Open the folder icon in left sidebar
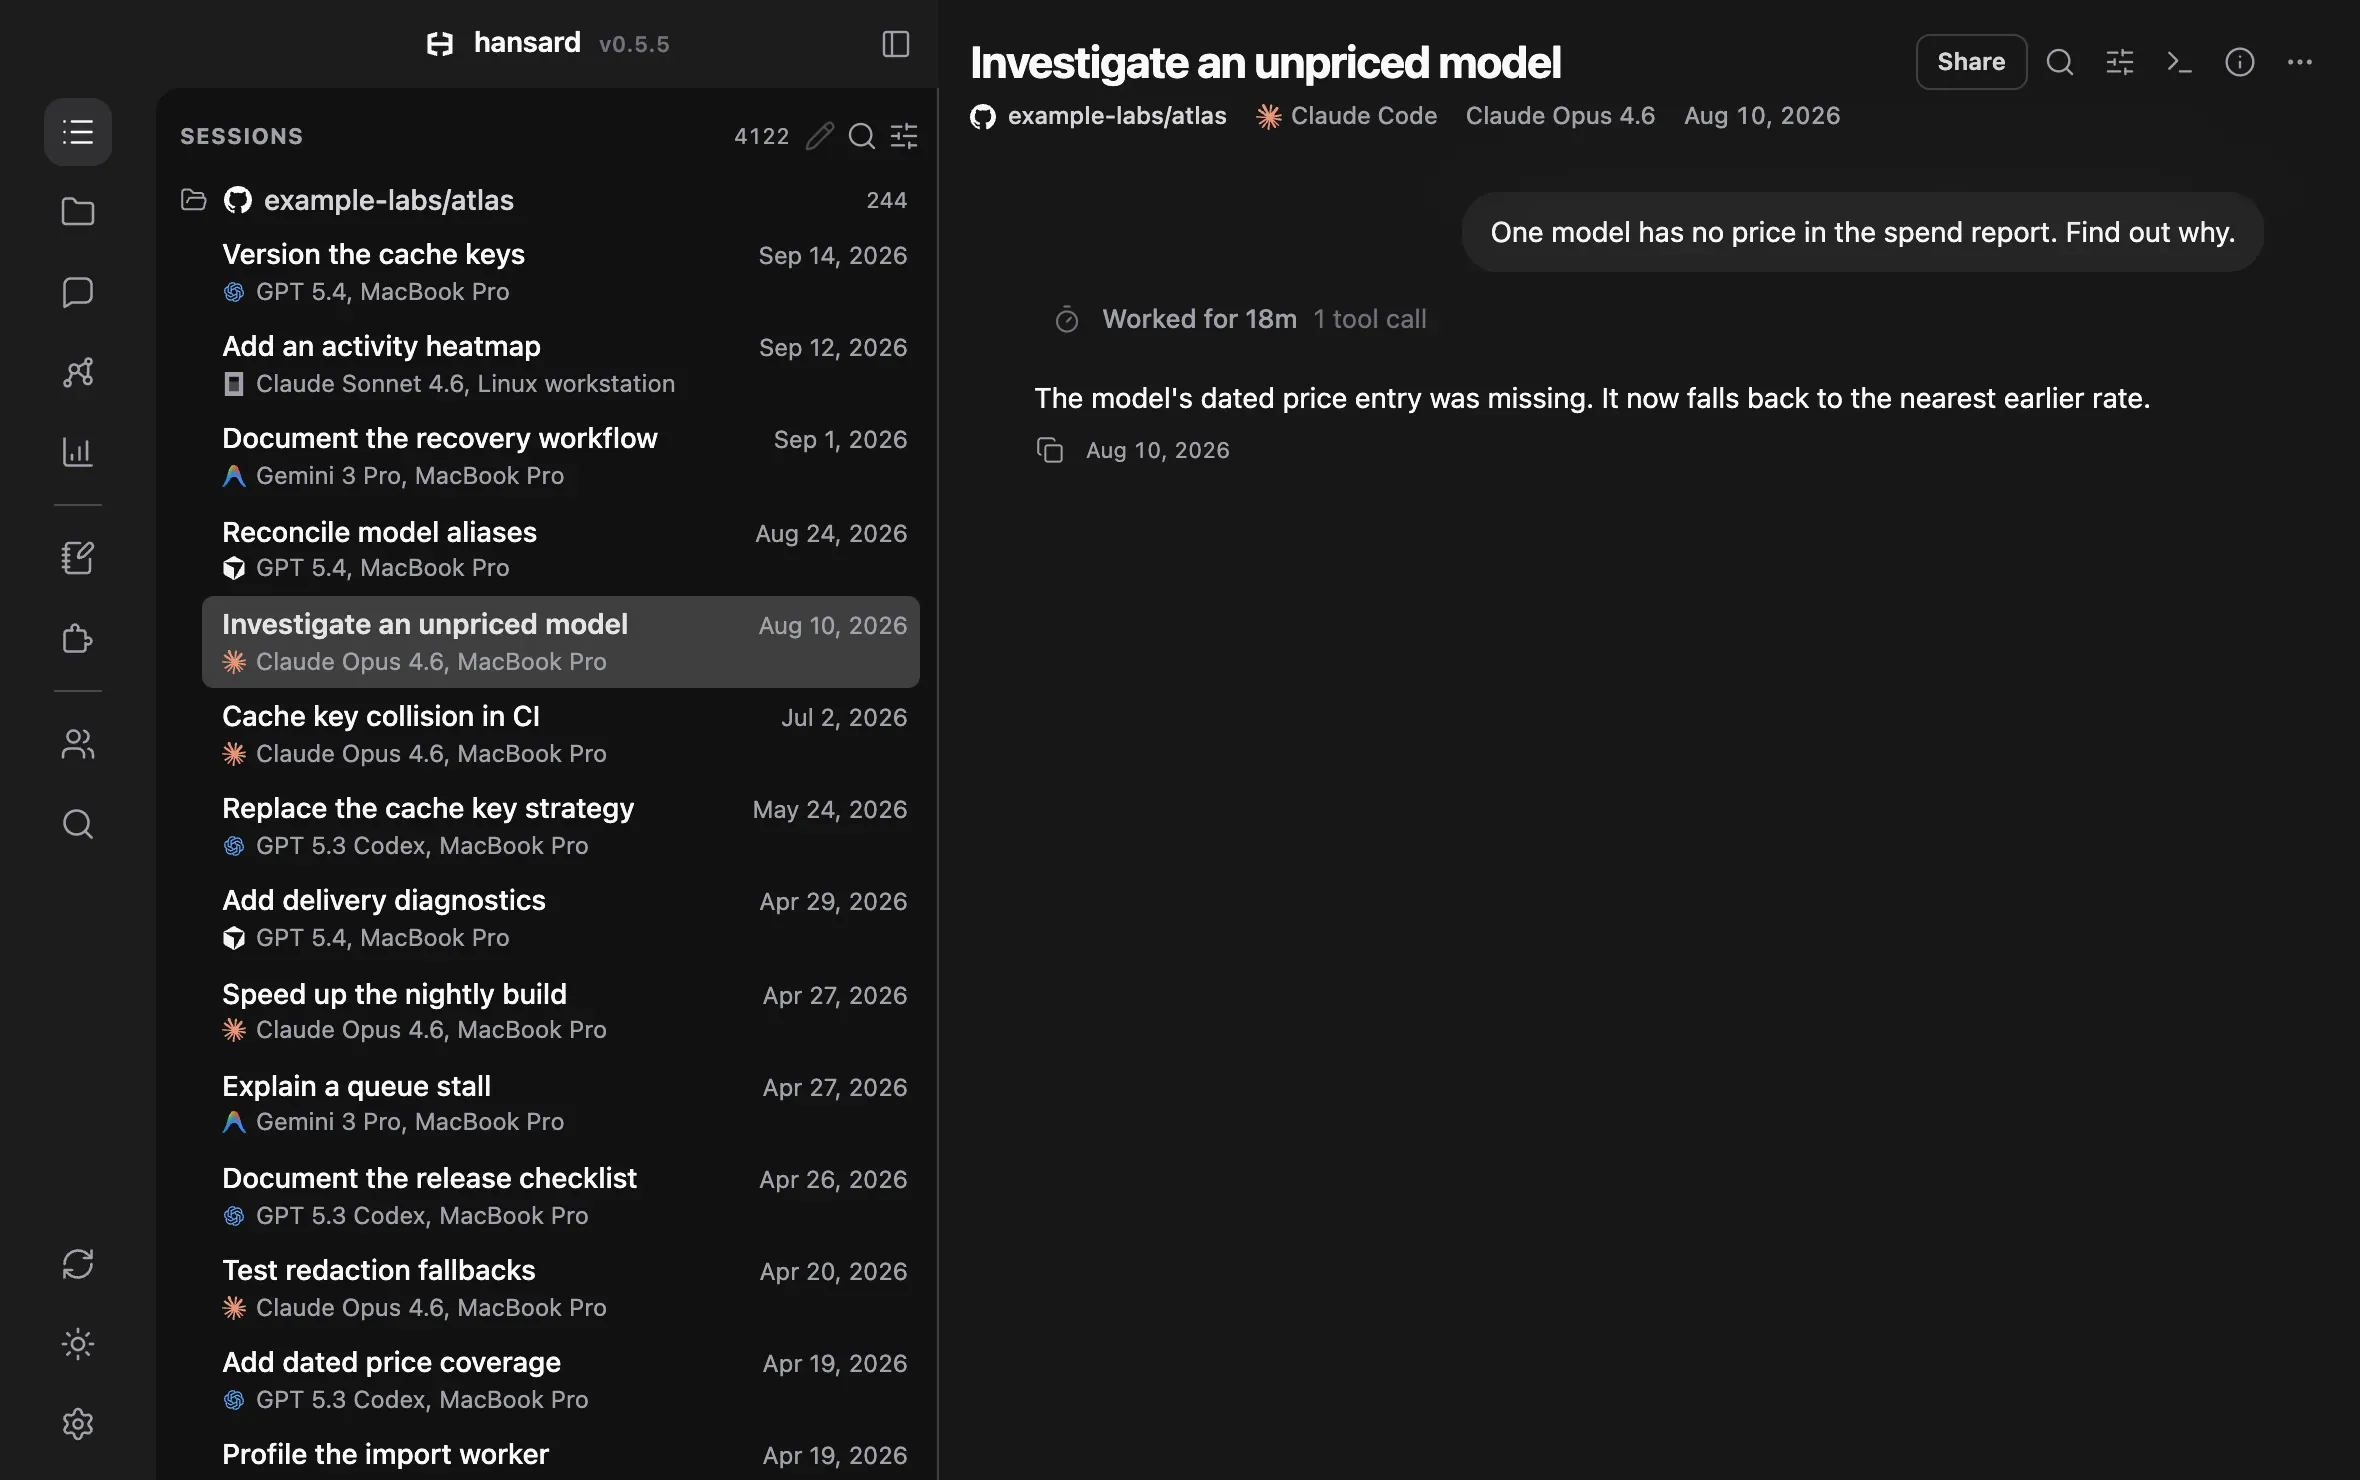 (x=78, y=212)
